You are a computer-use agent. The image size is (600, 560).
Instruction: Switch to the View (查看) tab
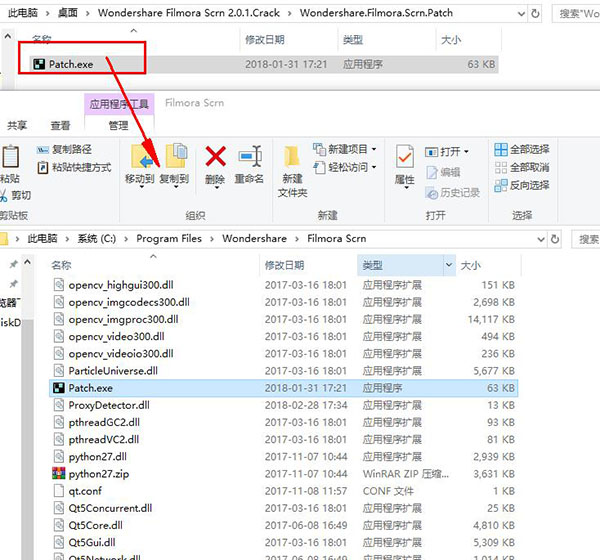coord(61,126)
